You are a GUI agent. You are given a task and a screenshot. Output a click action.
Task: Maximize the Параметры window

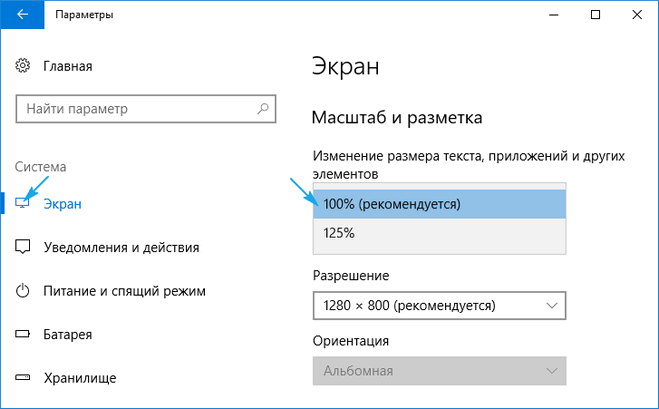click(x=596, y=15)
